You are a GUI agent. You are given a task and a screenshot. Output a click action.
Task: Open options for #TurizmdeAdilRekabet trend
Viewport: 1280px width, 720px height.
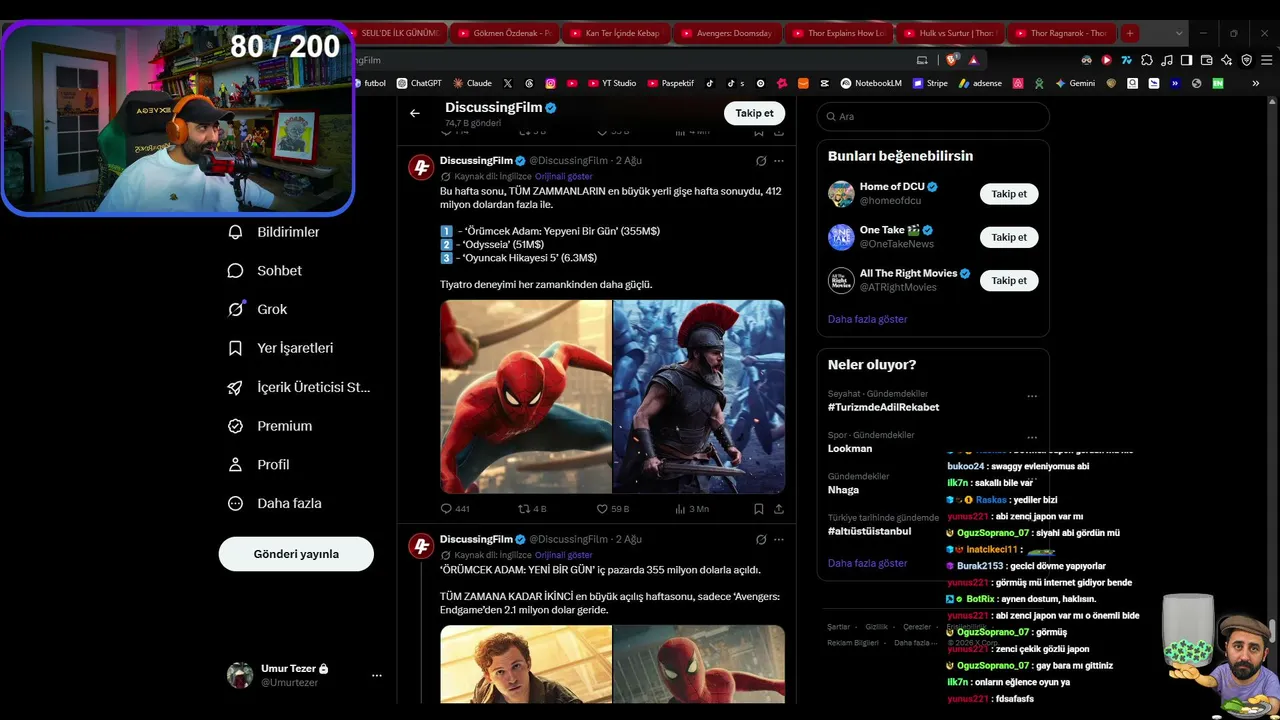point(1032,396)
